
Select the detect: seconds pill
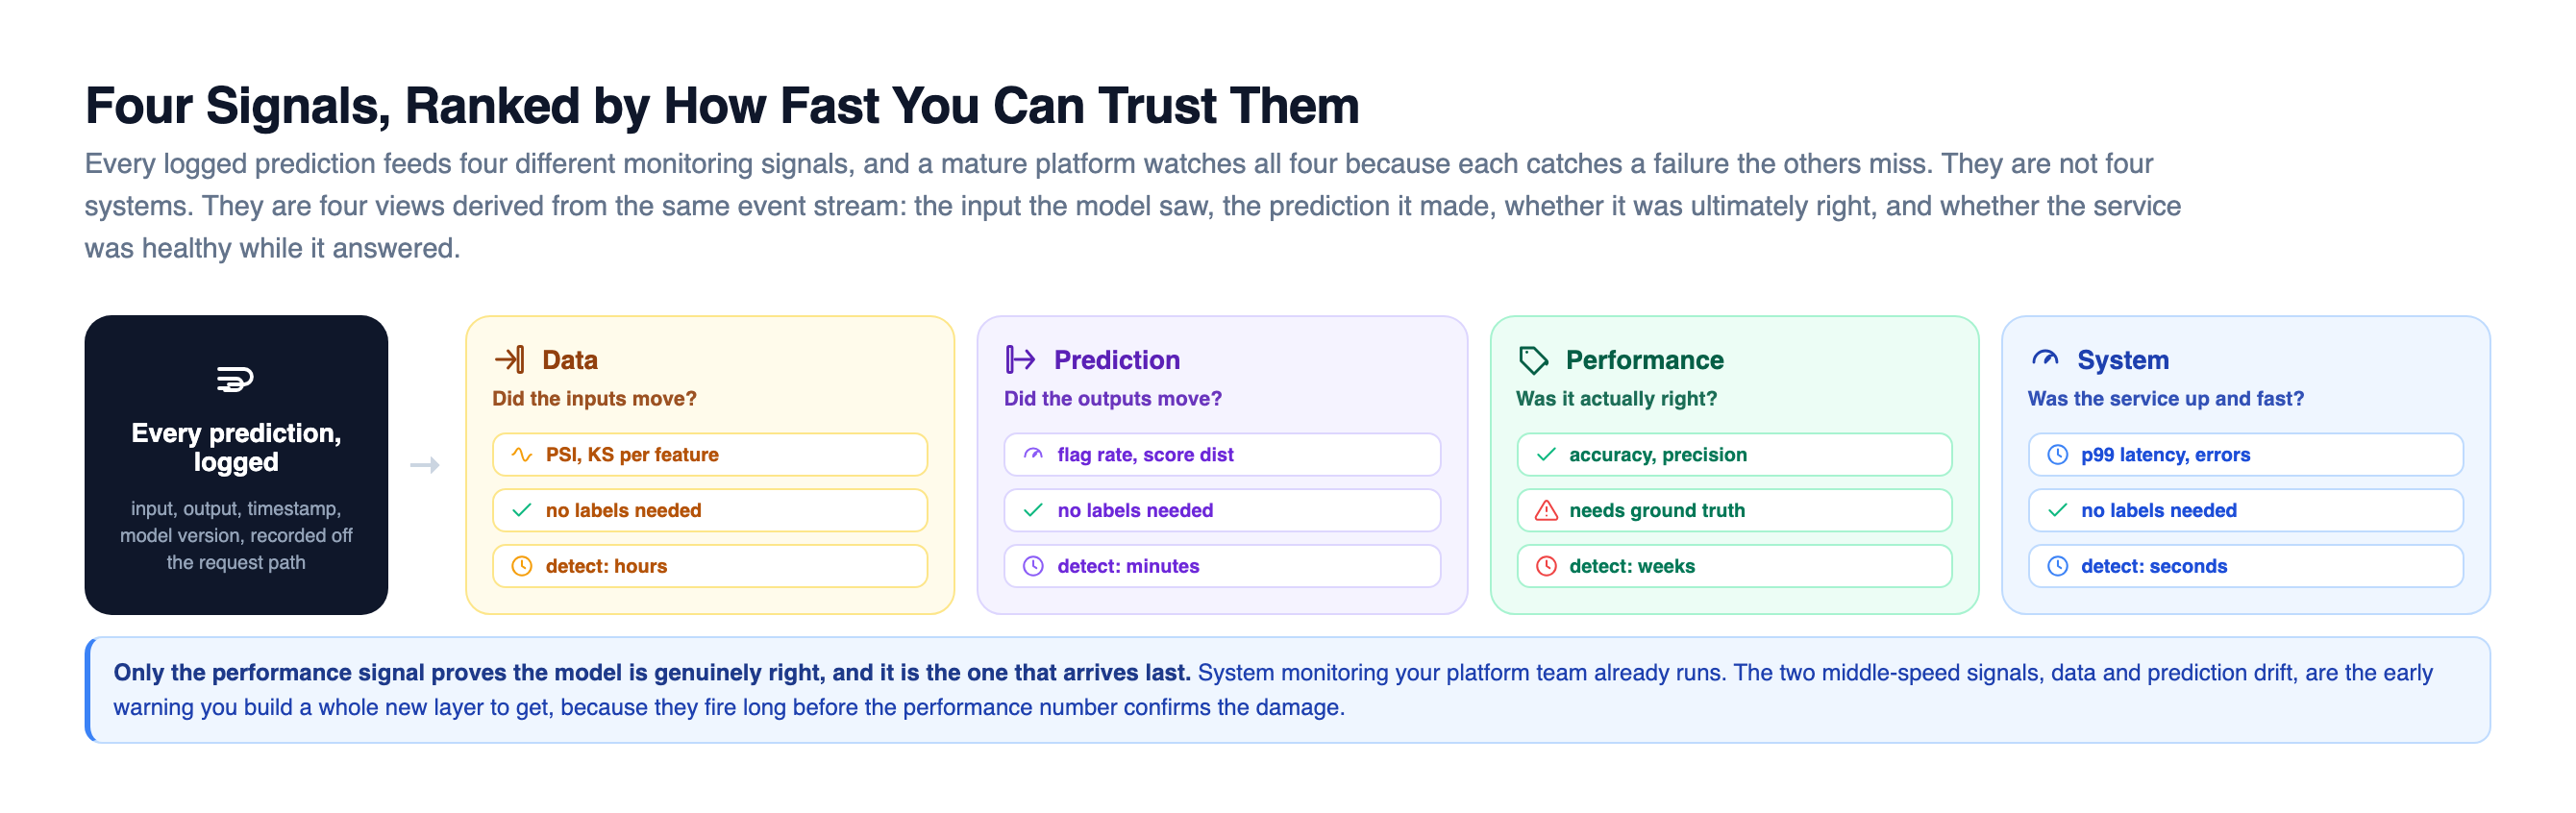2246,566
